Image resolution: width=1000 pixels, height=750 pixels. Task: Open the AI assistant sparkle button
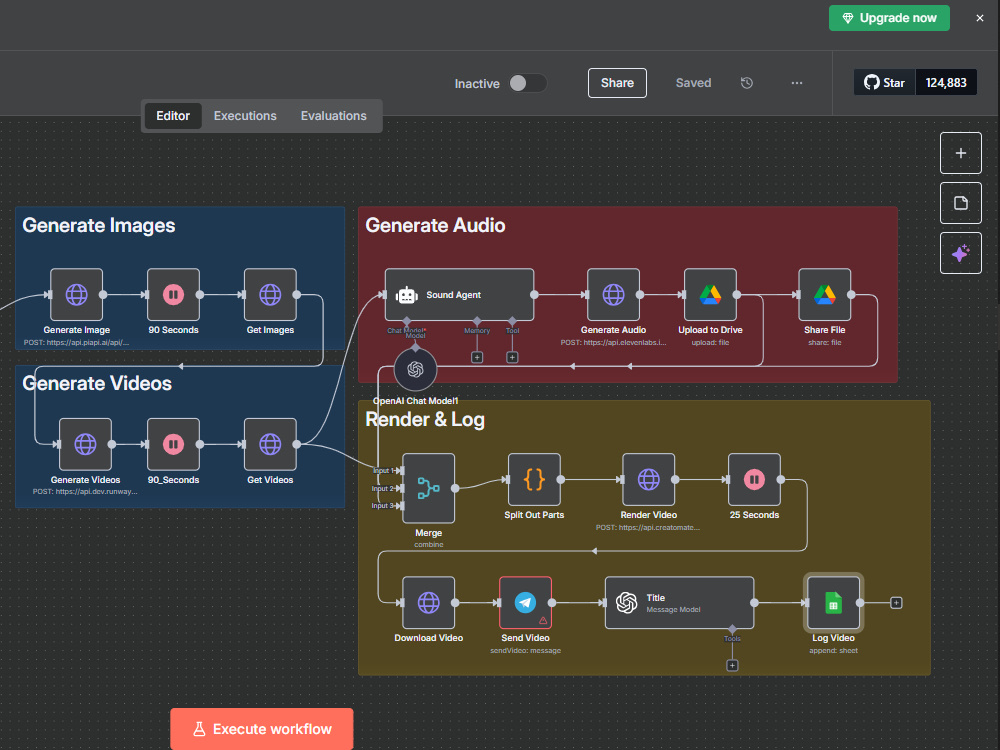[960, 253]
